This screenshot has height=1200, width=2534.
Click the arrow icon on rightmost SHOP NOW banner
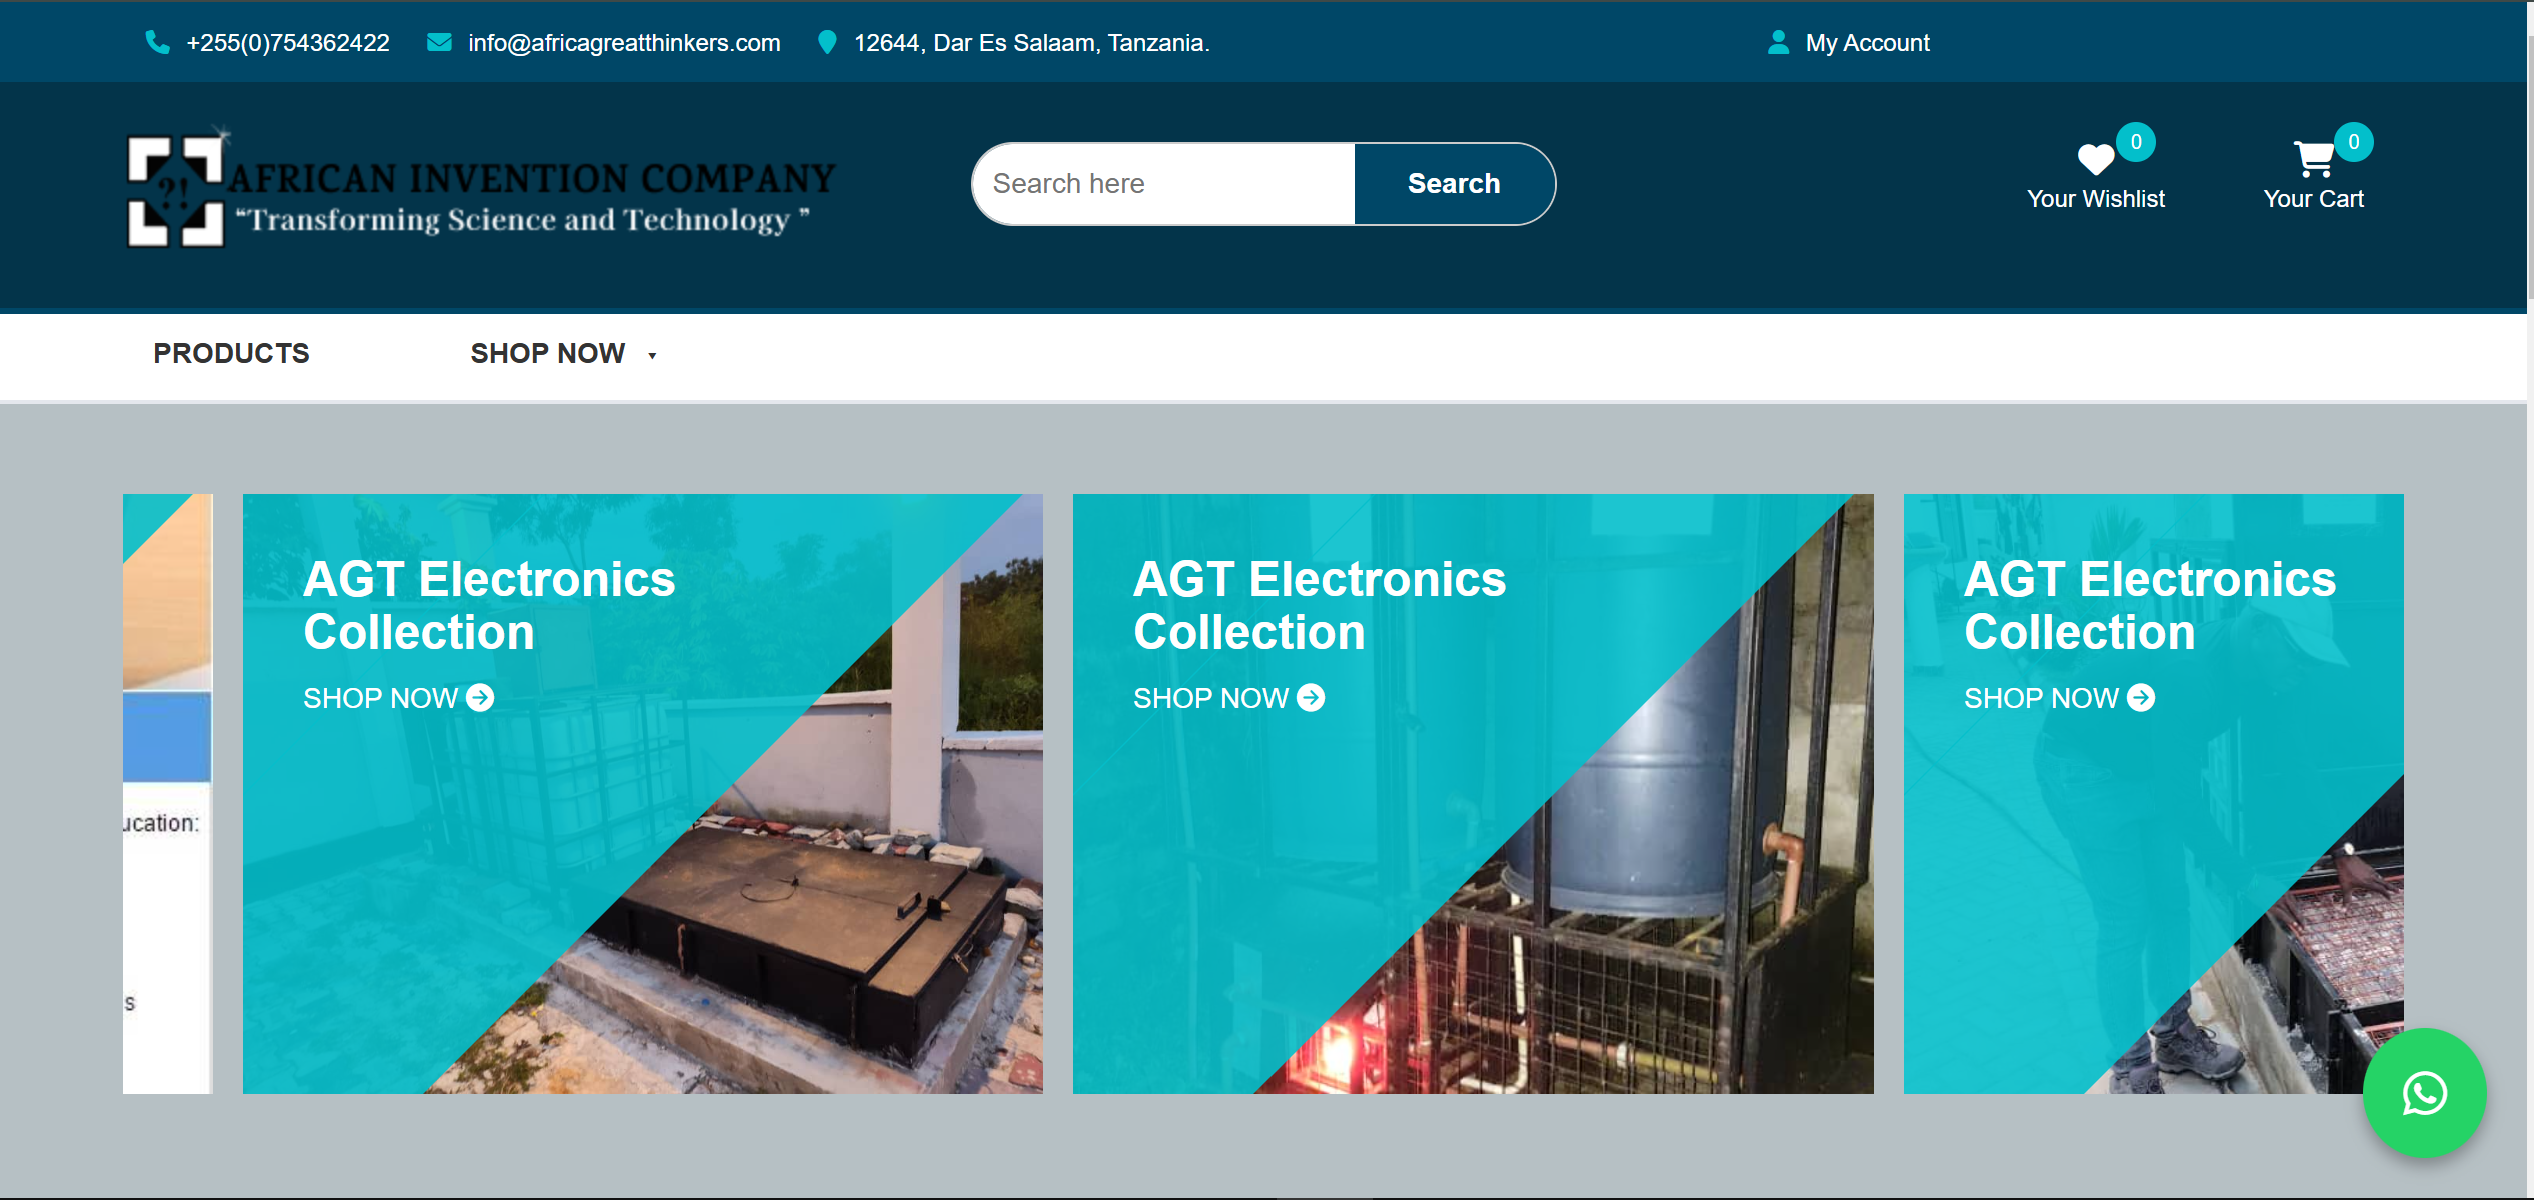[2141, 697]
